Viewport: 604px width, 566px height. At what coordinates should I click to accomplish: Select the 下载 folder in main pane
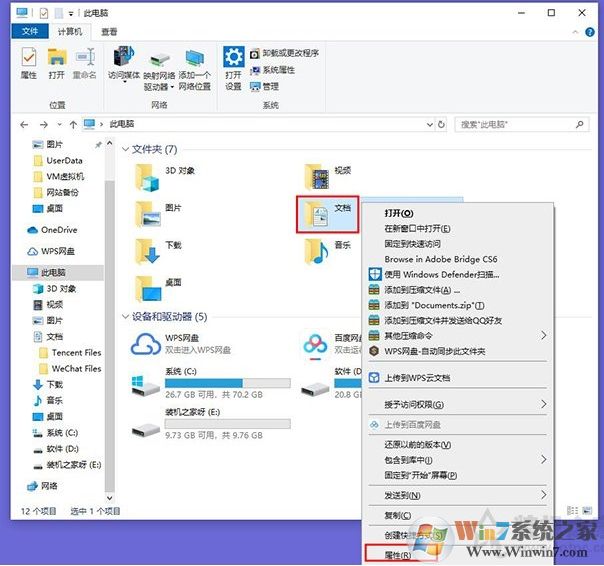159,252
